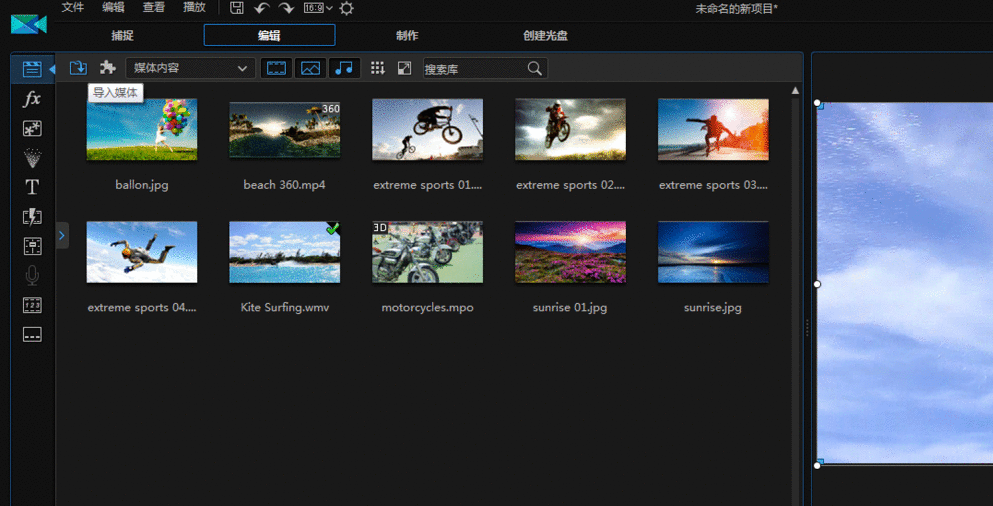Expand the side panel with arrow
993x506 pixels.
(61, 235)
